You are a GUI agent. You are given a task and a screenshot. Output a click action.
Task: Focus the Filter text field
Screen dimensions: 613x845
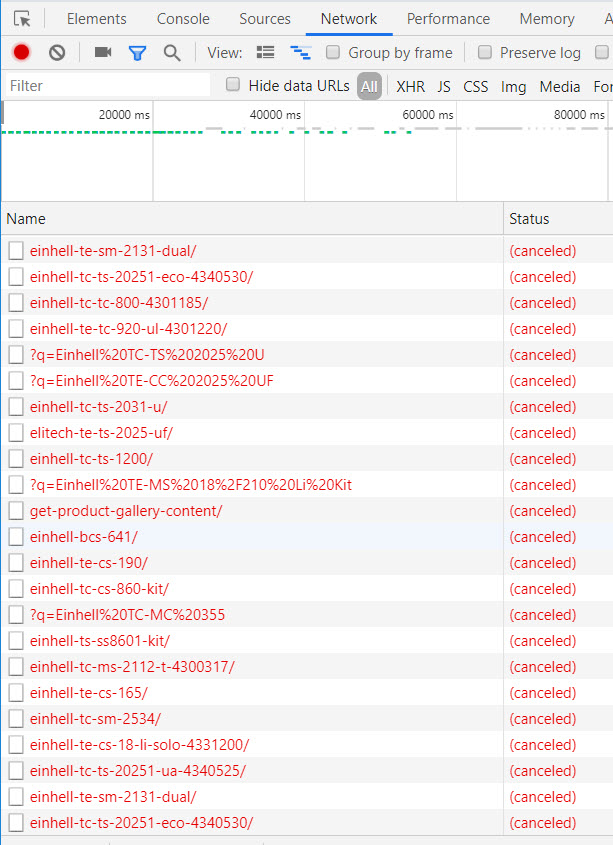point(108,86)
